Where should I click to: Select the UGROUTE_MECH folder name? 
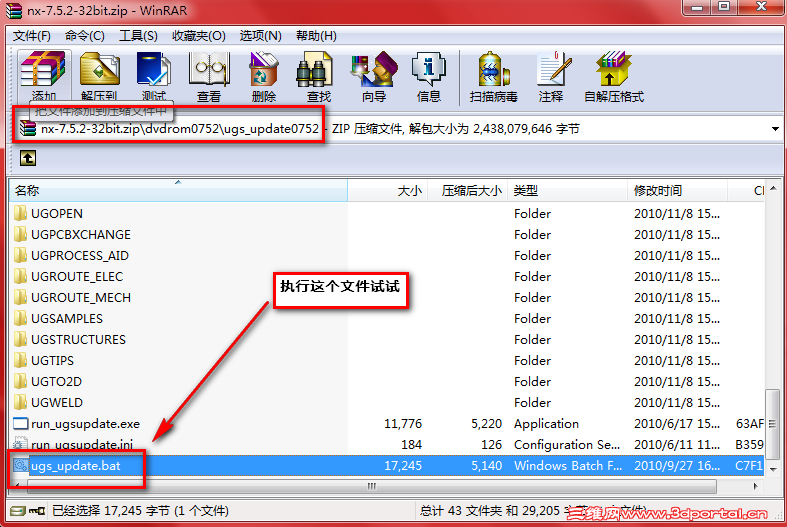point(81,298)
